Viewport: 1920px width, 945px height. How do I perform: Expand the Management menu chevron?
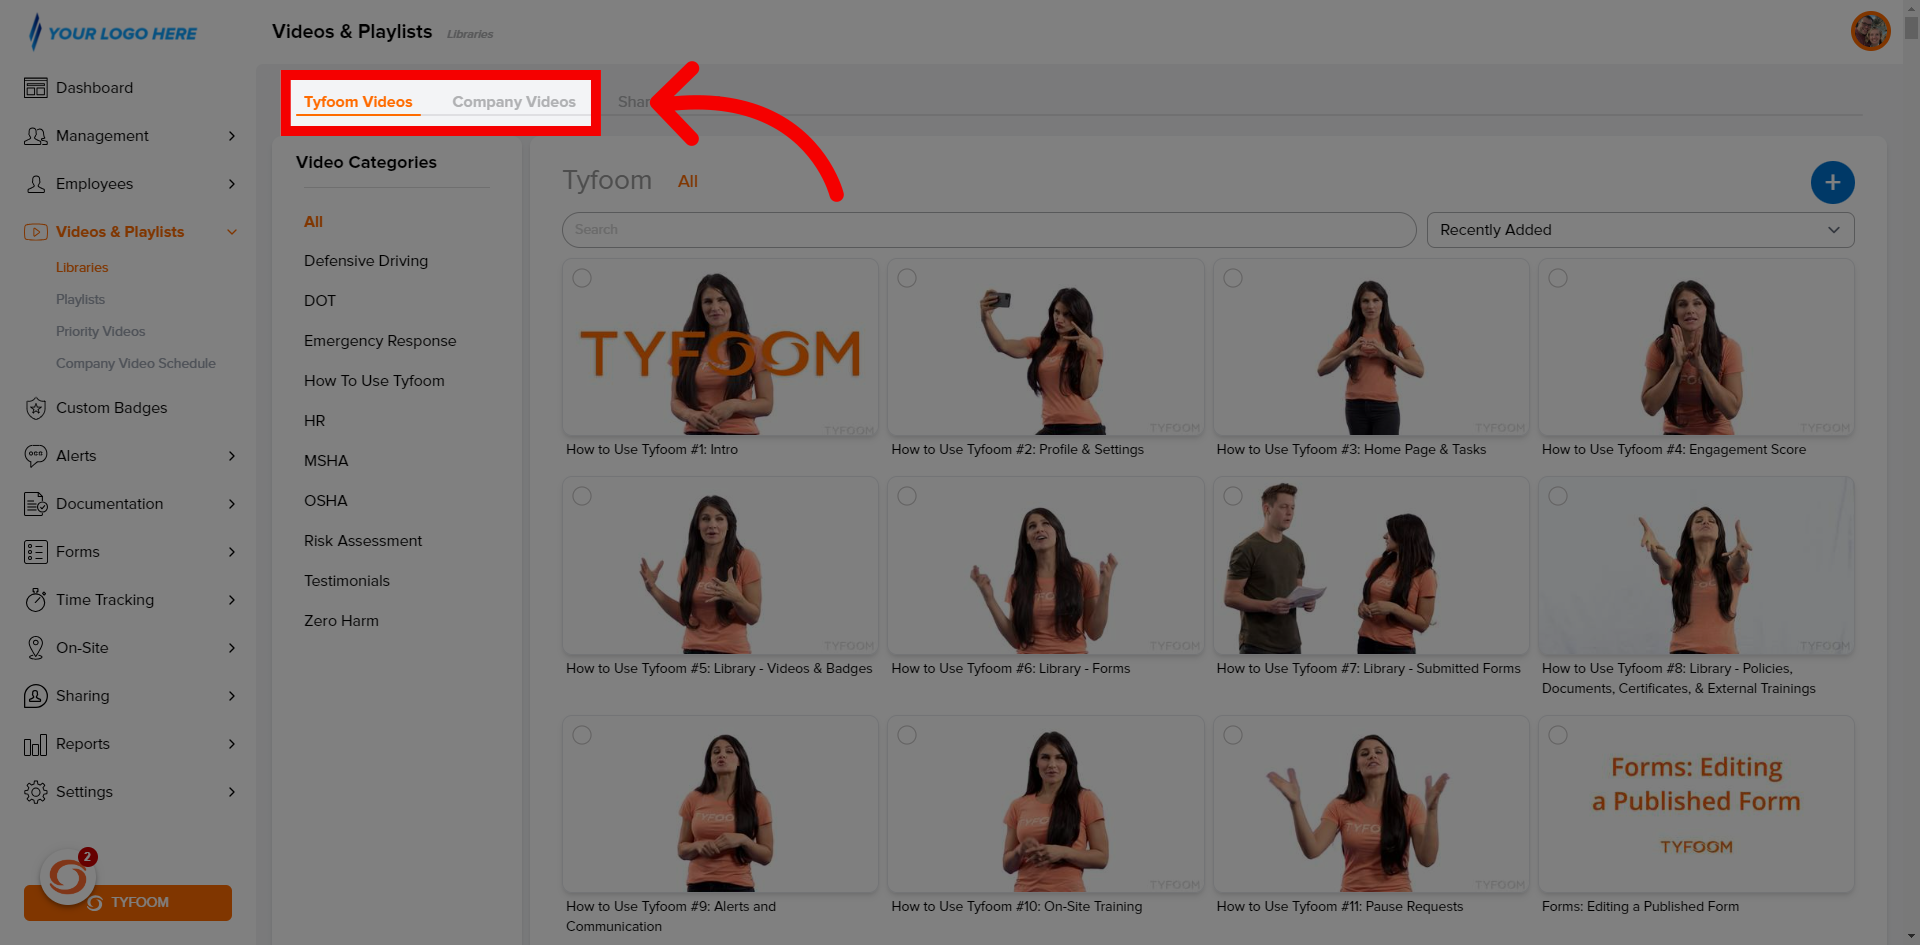(232, 136)
